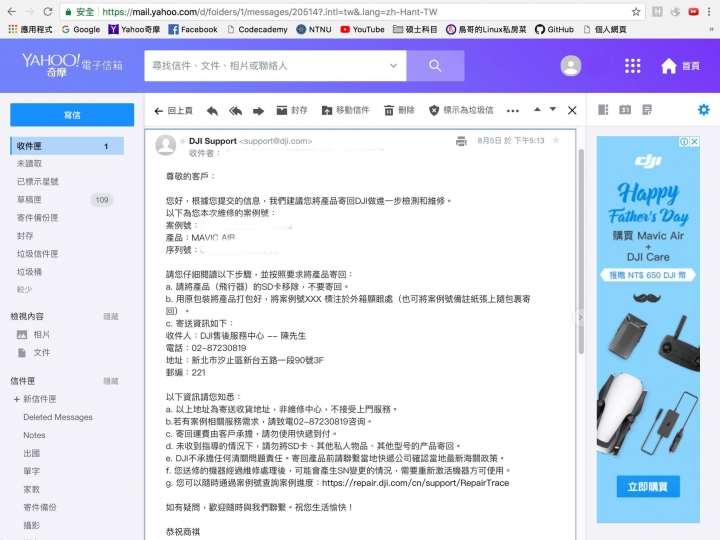Open the Yahoo apps grid icon
This screenshot has height=540, width=720.
point(632,66)
